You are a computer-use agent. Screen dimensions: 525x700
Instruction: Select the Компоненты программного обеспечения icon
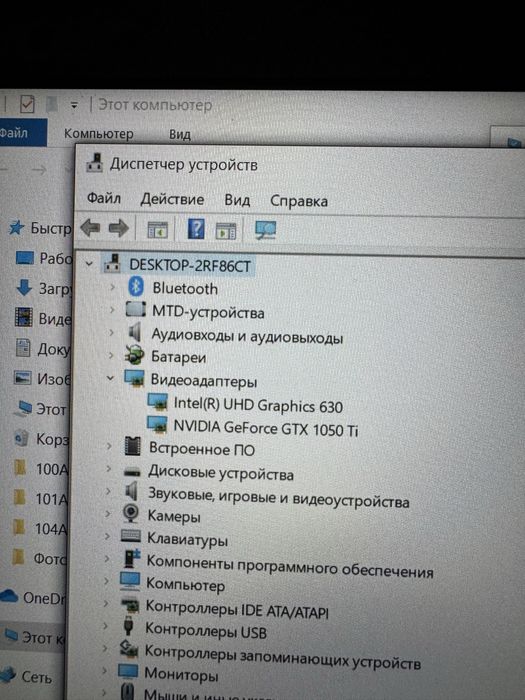point(131,558)
